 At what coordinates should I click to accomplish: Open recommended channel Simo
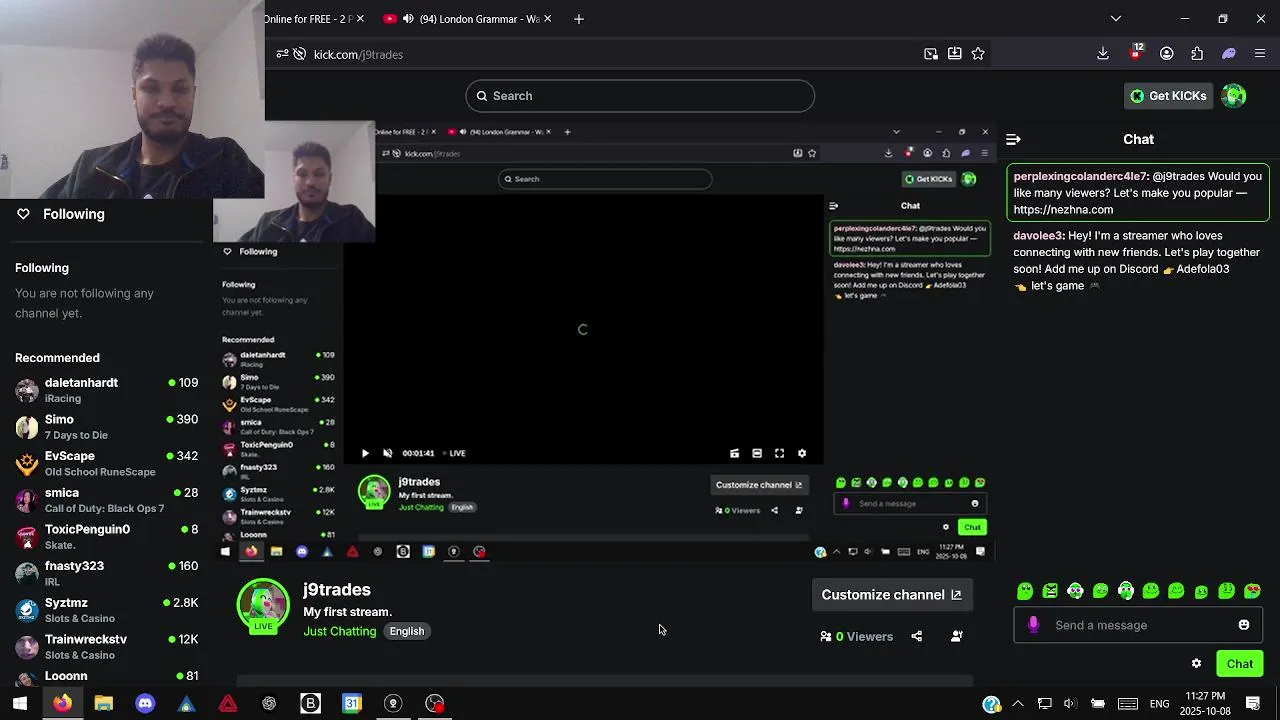[x=106, y=427]
